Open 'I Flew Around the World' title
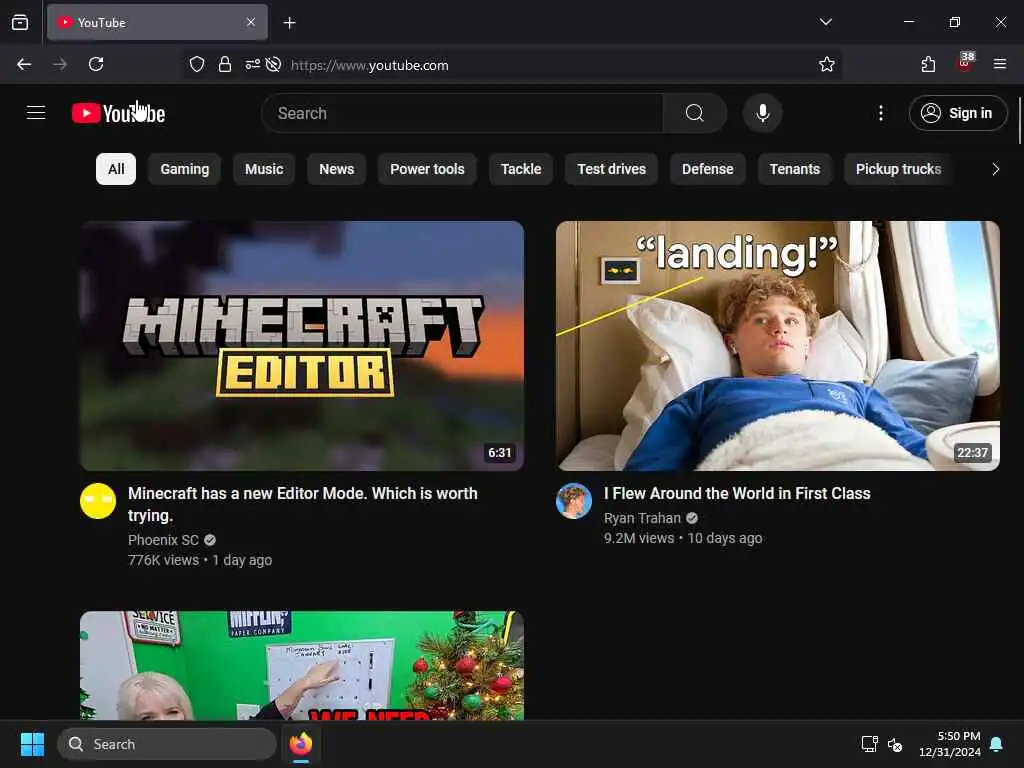This screenshot has height=768, width=1024. coord(737,493)
